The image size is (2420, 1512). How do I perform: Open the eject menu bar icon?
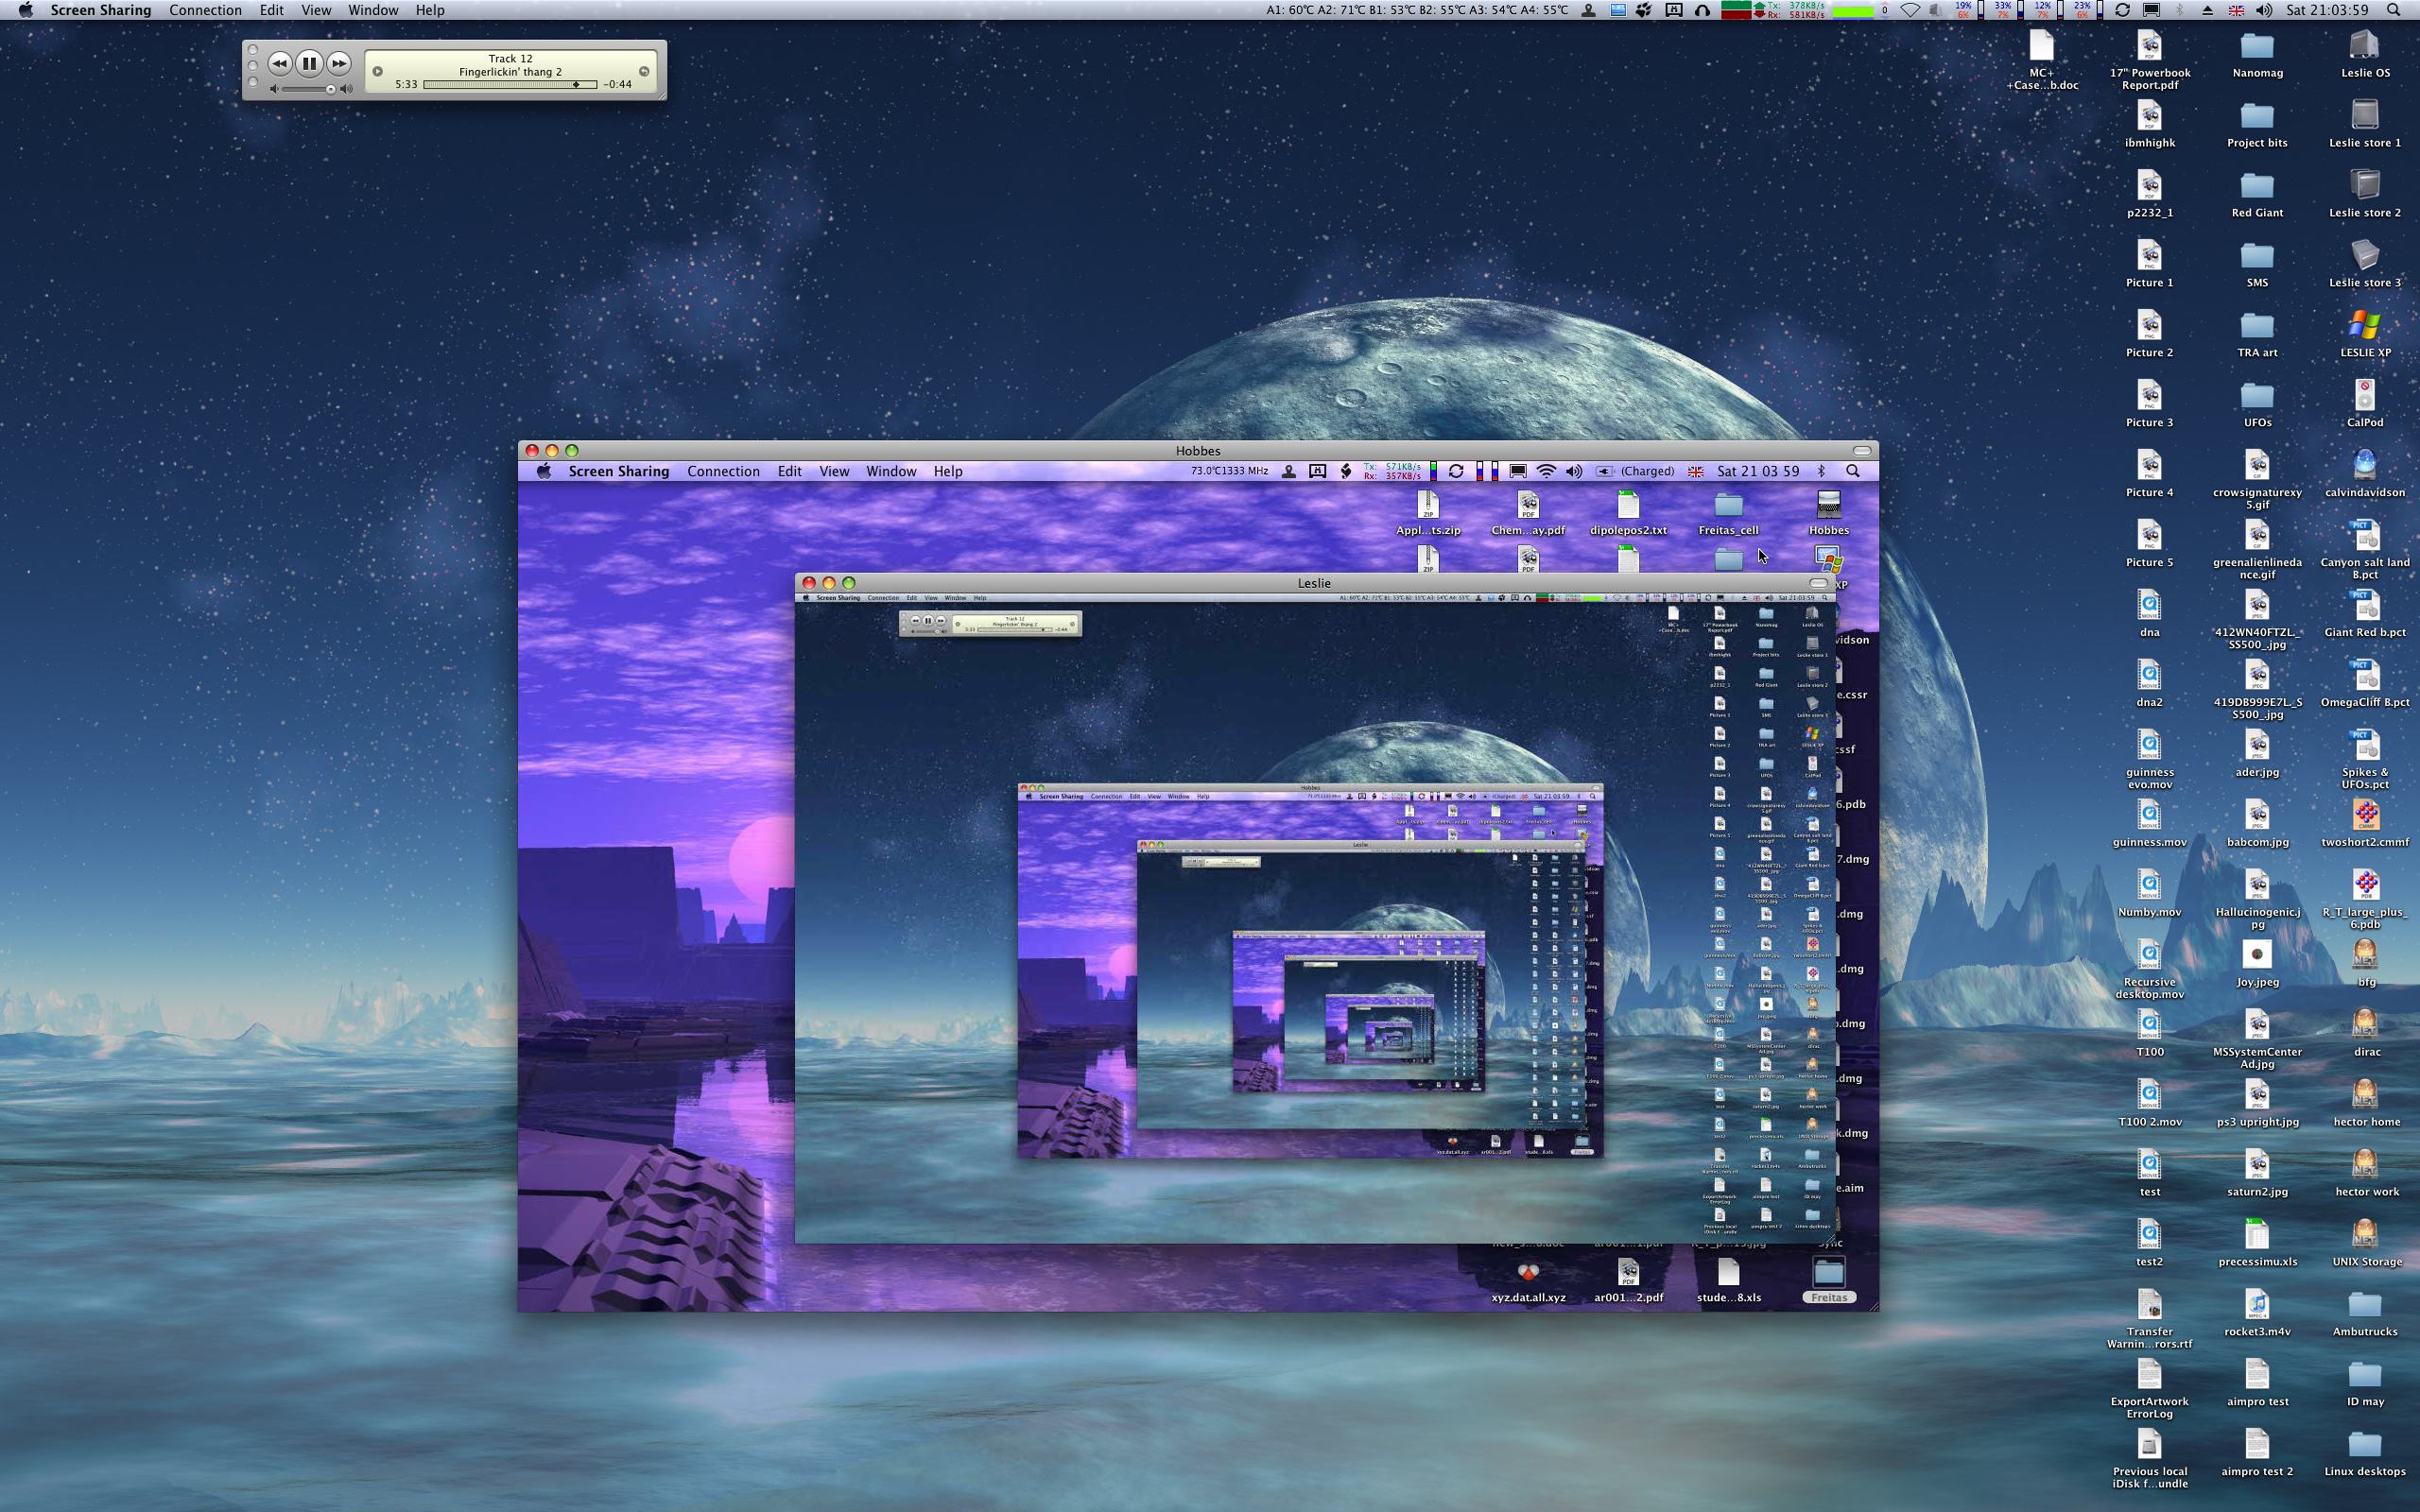2208,10
